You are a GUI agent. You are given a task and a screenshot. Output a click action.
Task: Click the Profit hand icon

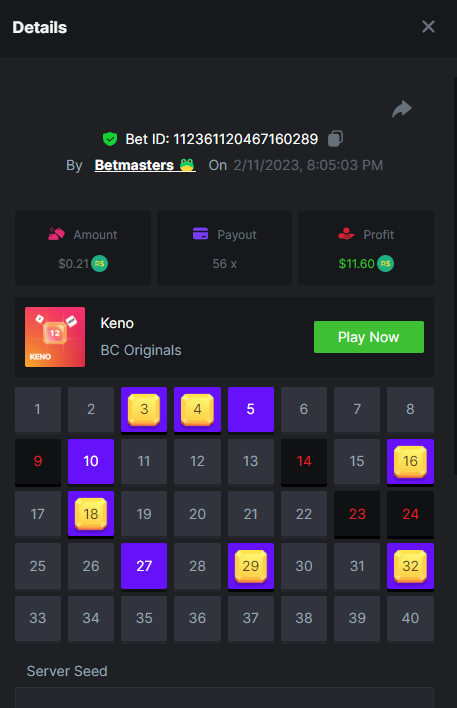(346, 234)
